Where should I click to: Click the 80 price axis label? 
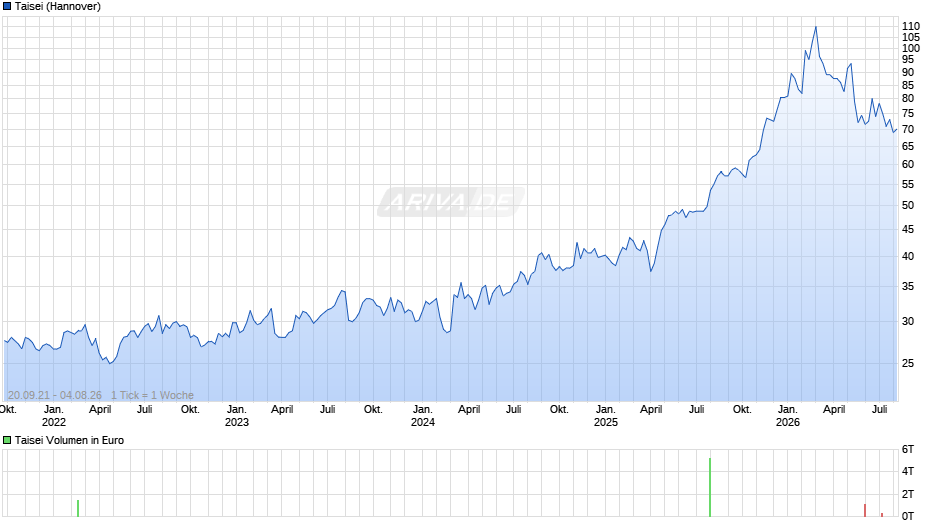(908, 99)
